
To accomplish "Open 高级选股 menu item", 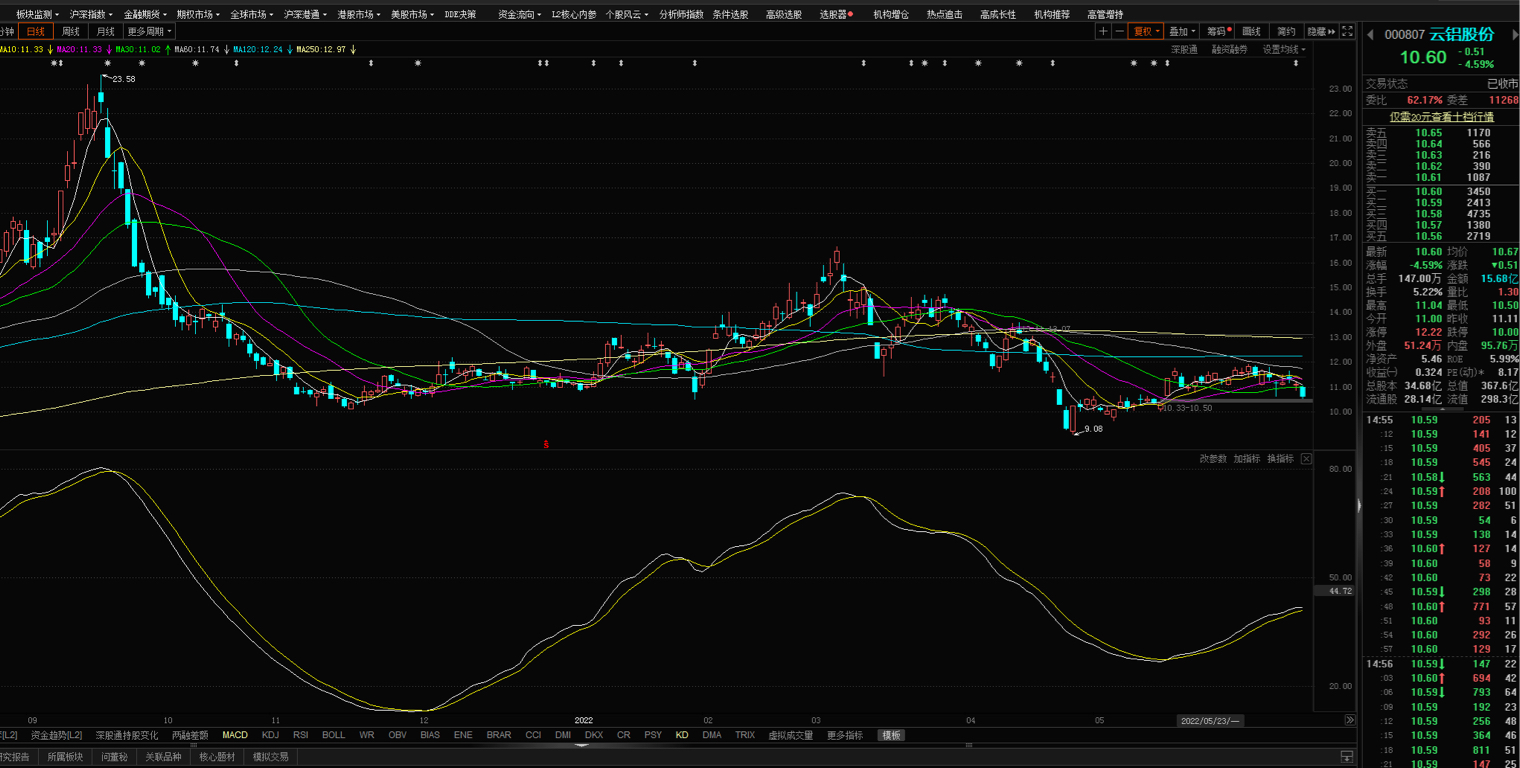I will [x=784, y=15].
